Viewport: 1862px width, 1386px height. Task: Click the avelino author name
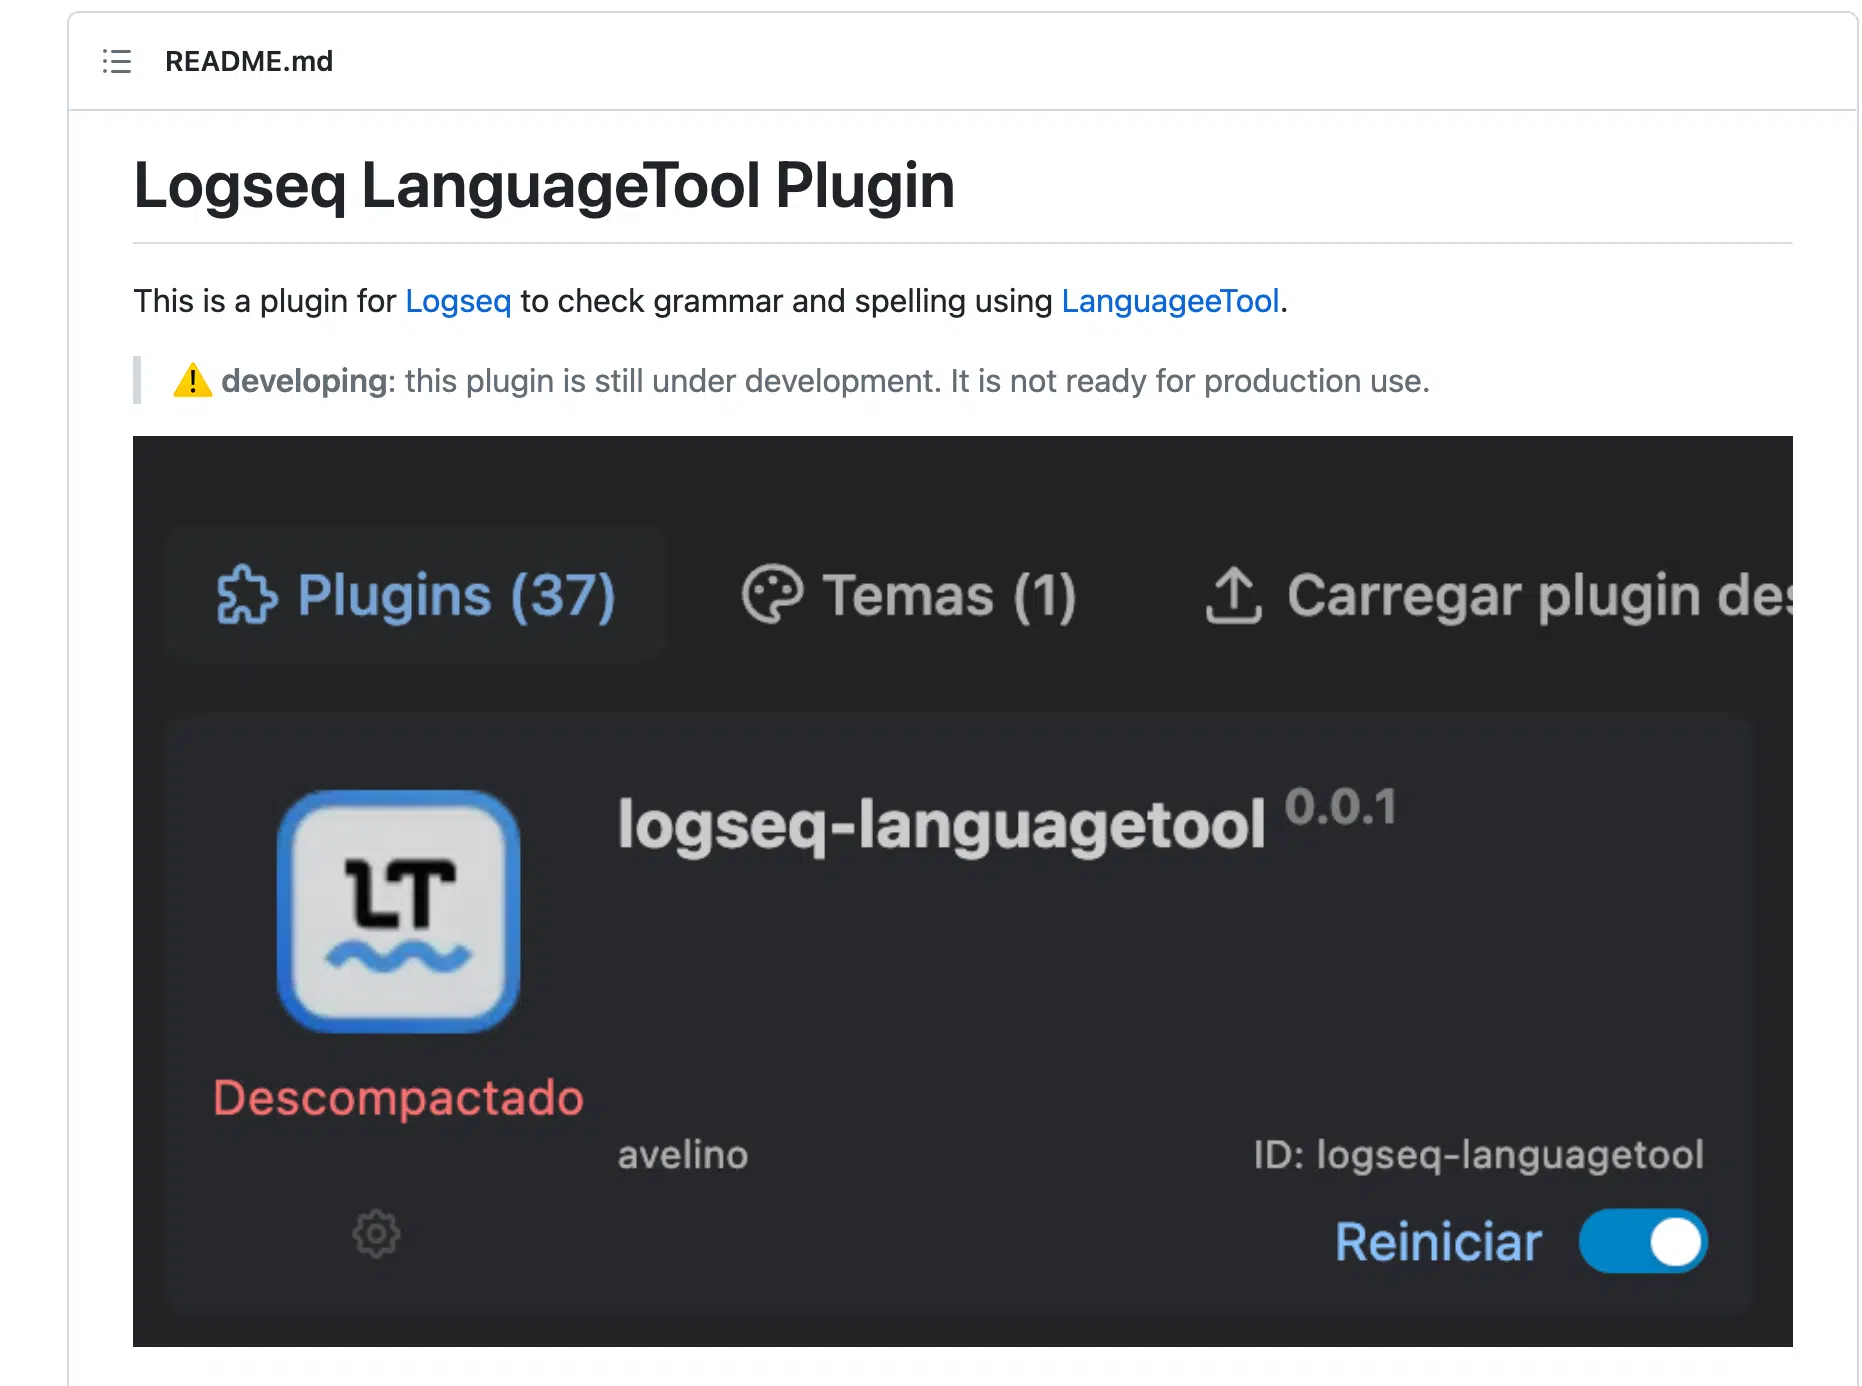(x=683, y=1155)
